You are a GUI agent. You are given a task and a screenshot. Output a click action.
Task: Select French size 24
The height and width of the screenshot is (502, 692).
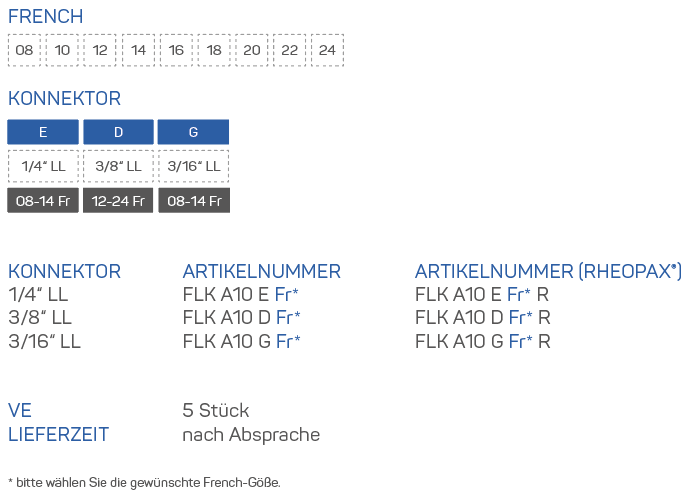pyautogui.click(x=327, y=51)
